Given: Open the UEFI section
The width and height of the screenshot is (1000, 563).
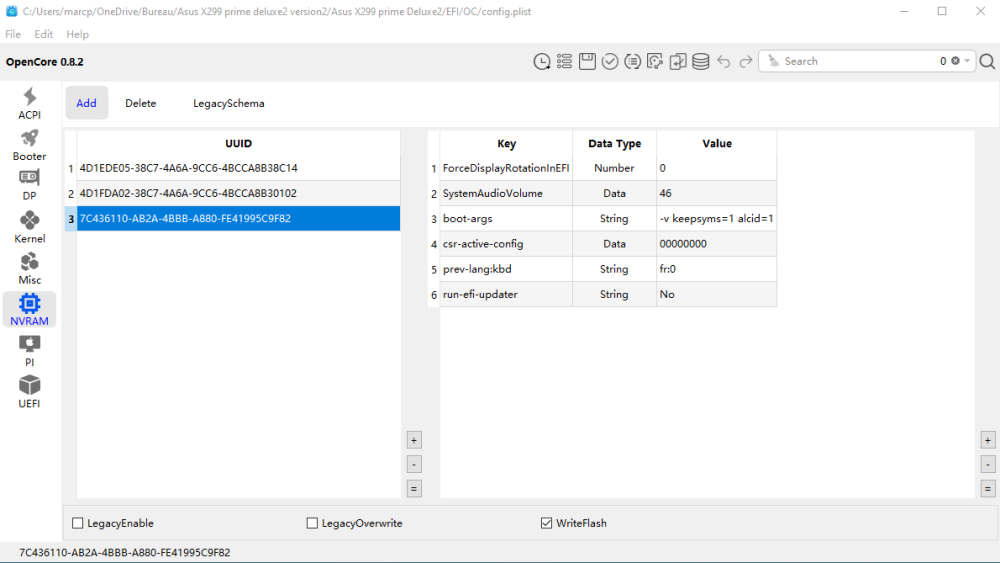Looking at the screenshot, I should [x=29, y=392].
